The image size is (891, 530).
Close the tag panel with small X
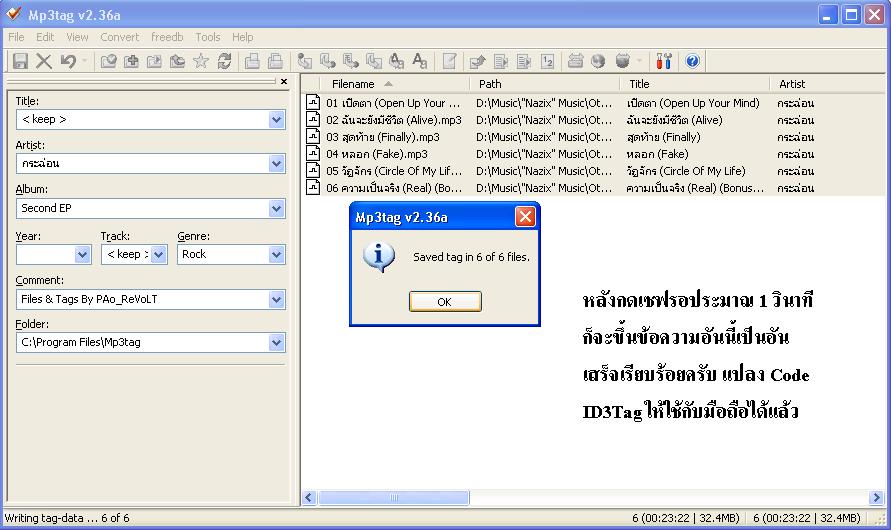coord(284,82)
